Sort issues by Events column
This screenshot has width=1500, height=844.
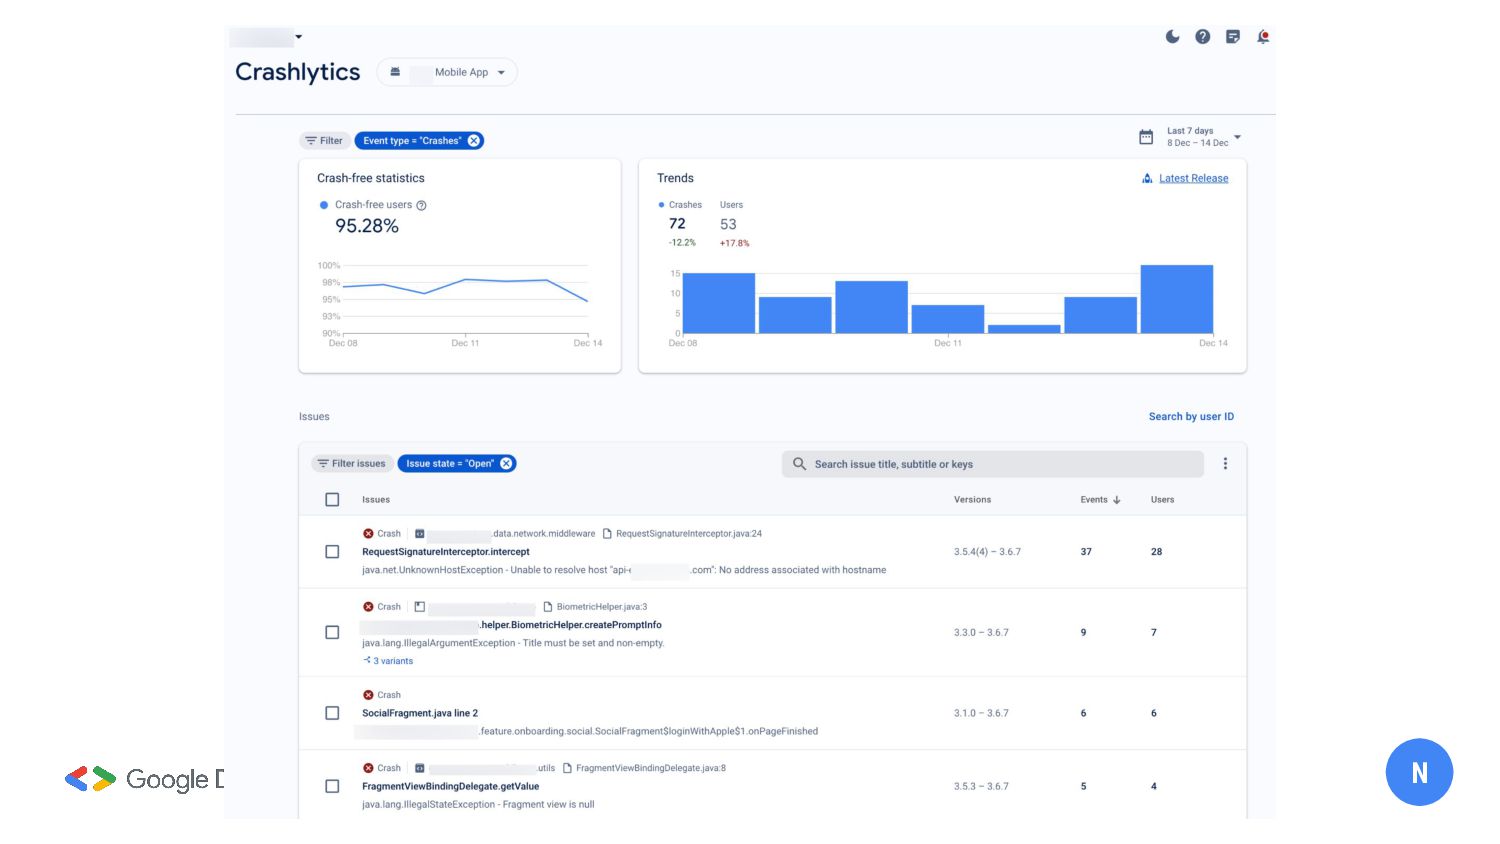point(1100,500)
